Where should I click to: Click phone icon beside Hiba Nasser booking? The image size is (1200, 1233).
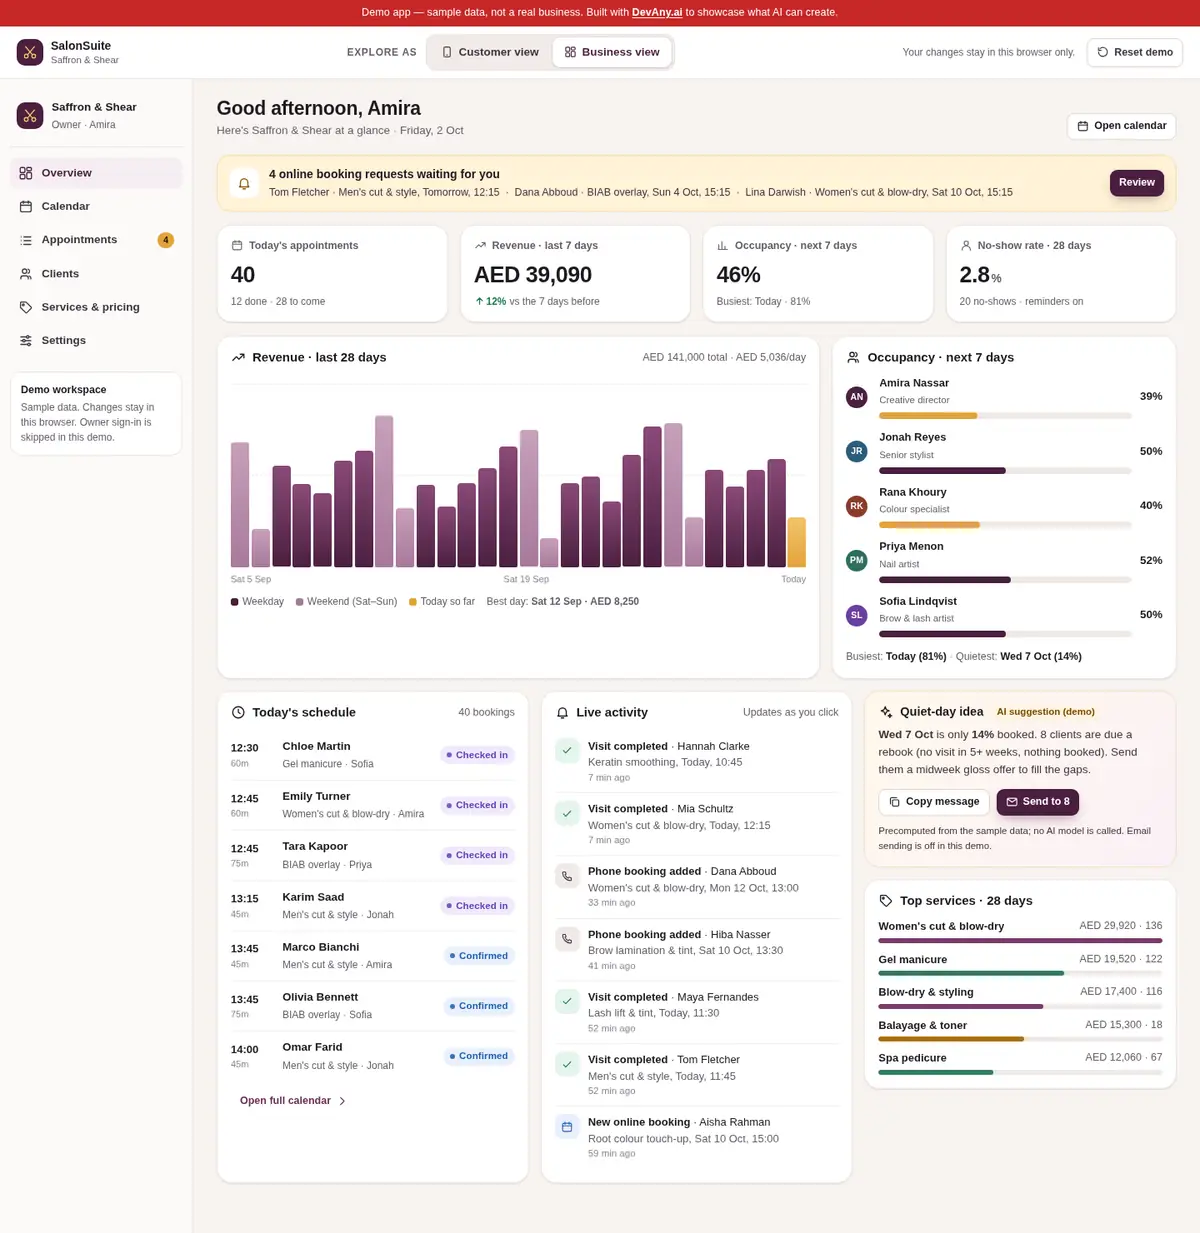(567, 939)
